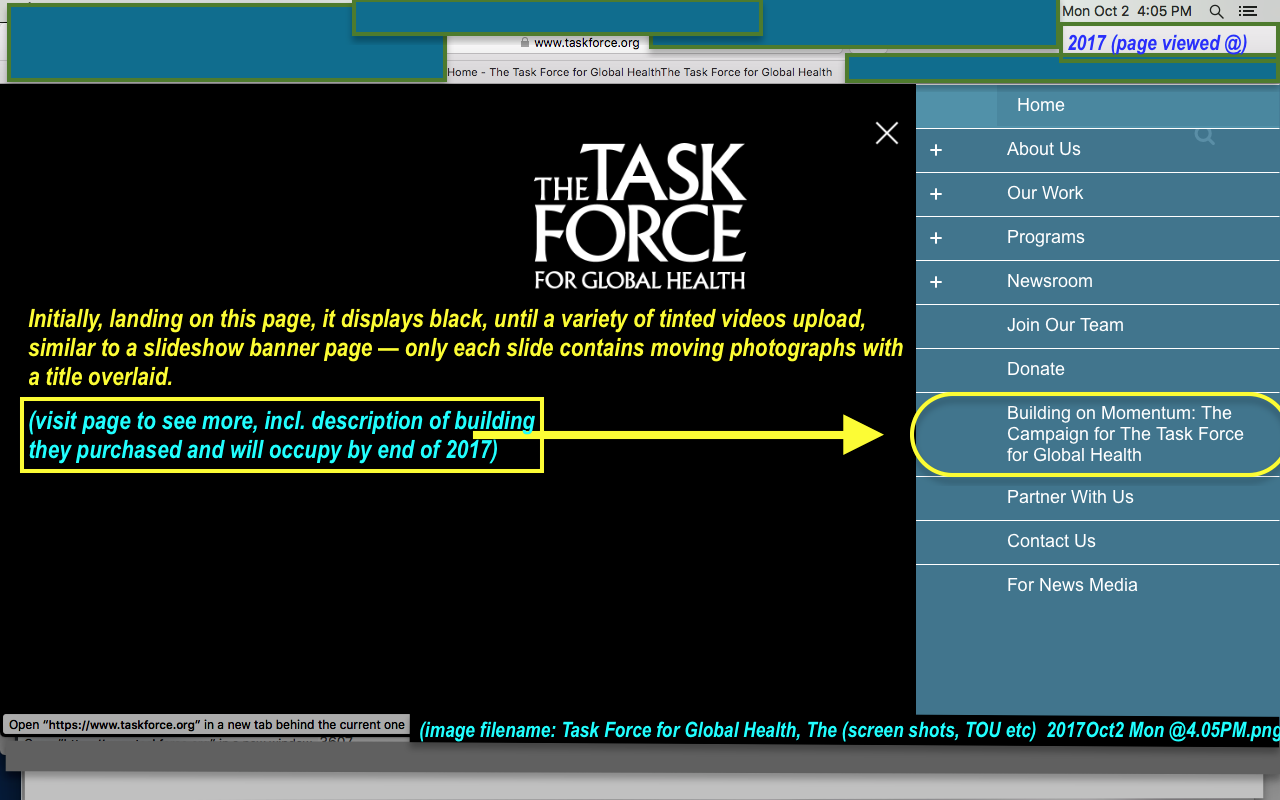The image size is (1280, 800).
Task: Click the www.taskforce.org address bar
Action: pos(586,43)
